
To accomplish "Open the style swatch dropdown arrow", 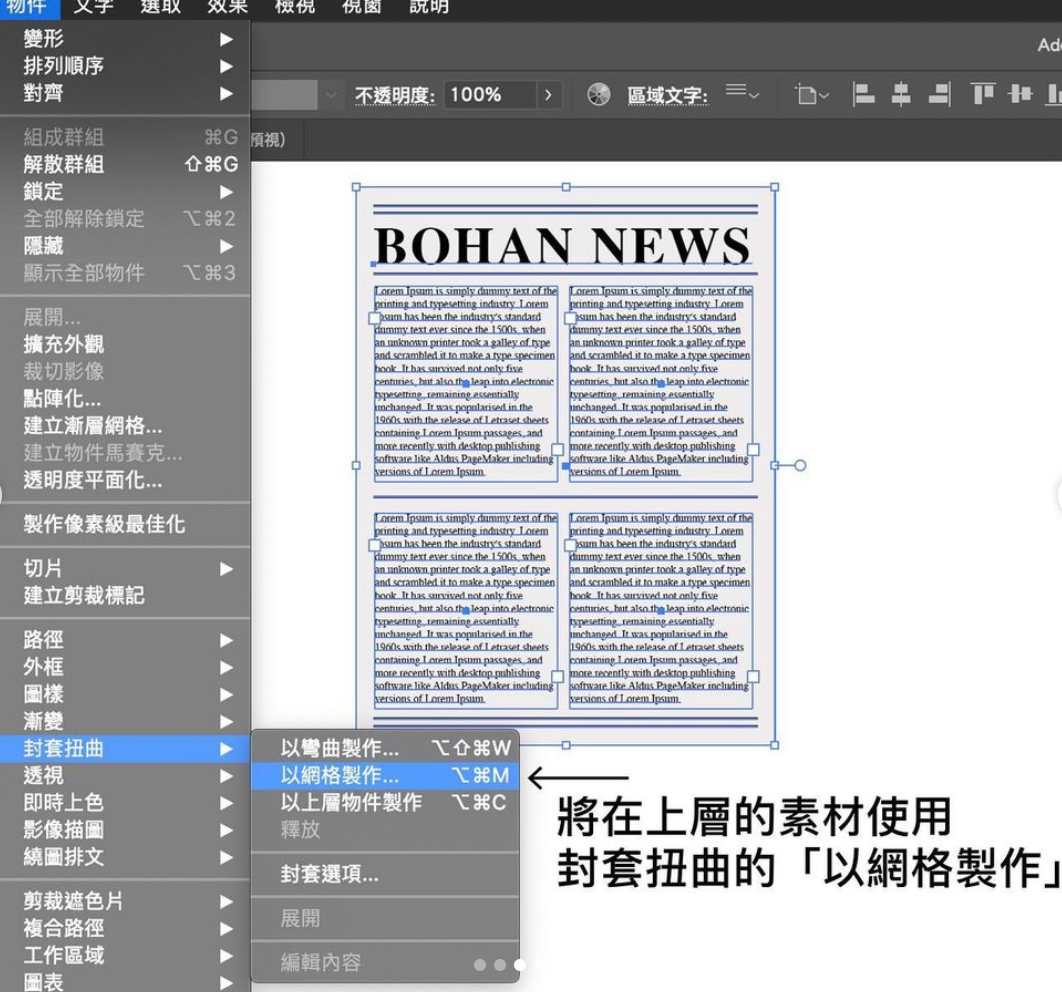I will coord(331,95).
